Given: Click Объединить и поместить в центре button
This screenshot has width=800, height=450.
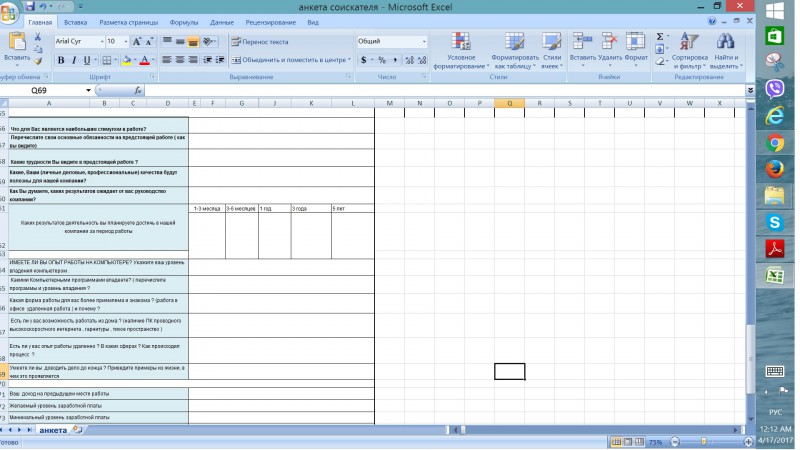Looking at the screenshot, I should click(x=291, y=60).
